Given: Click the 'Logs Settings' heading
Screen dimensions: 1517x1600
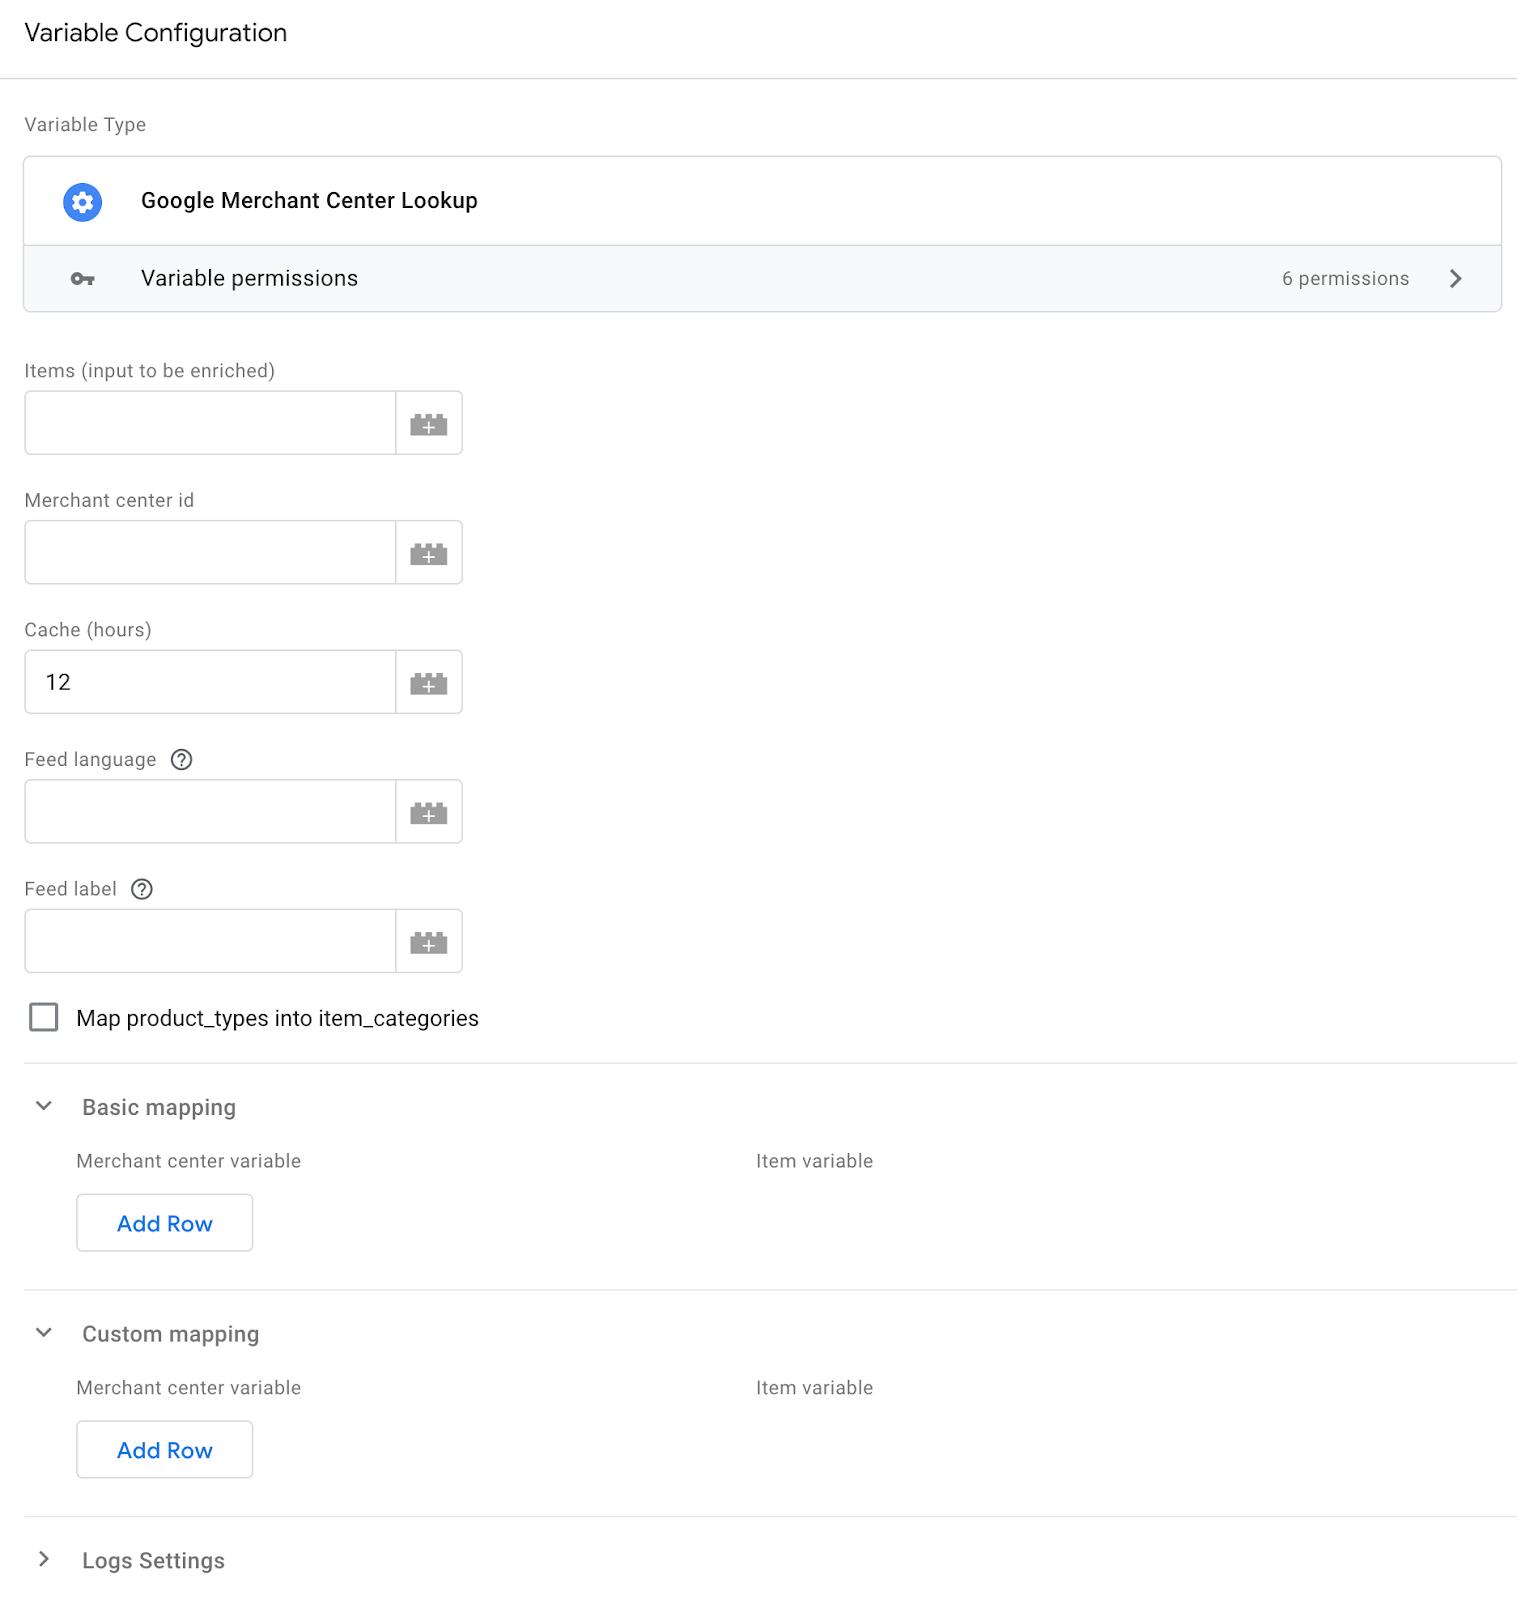Looking at the screenshot, I should pyautogui.click(x=153, y=1561).
